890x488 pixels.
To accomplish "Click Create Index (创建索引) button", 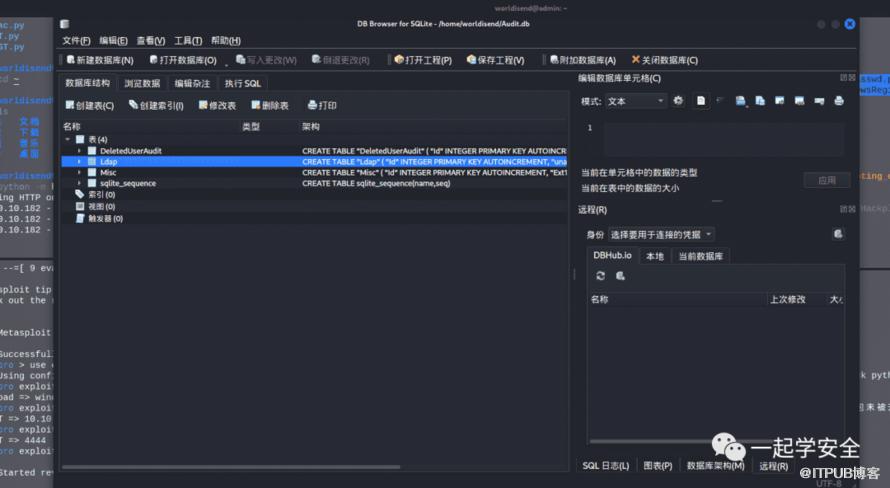I will pyautogui.click(x=156, y=106).
